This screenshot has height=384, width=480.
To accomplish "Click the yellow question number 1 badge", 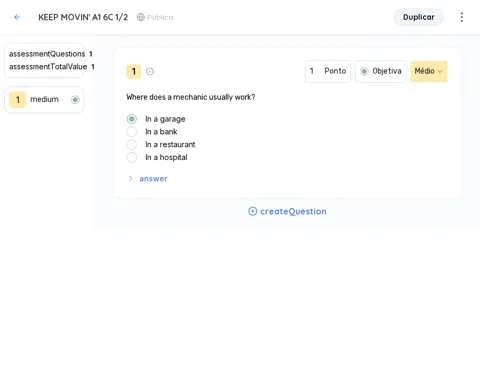I will click(134, 71).
